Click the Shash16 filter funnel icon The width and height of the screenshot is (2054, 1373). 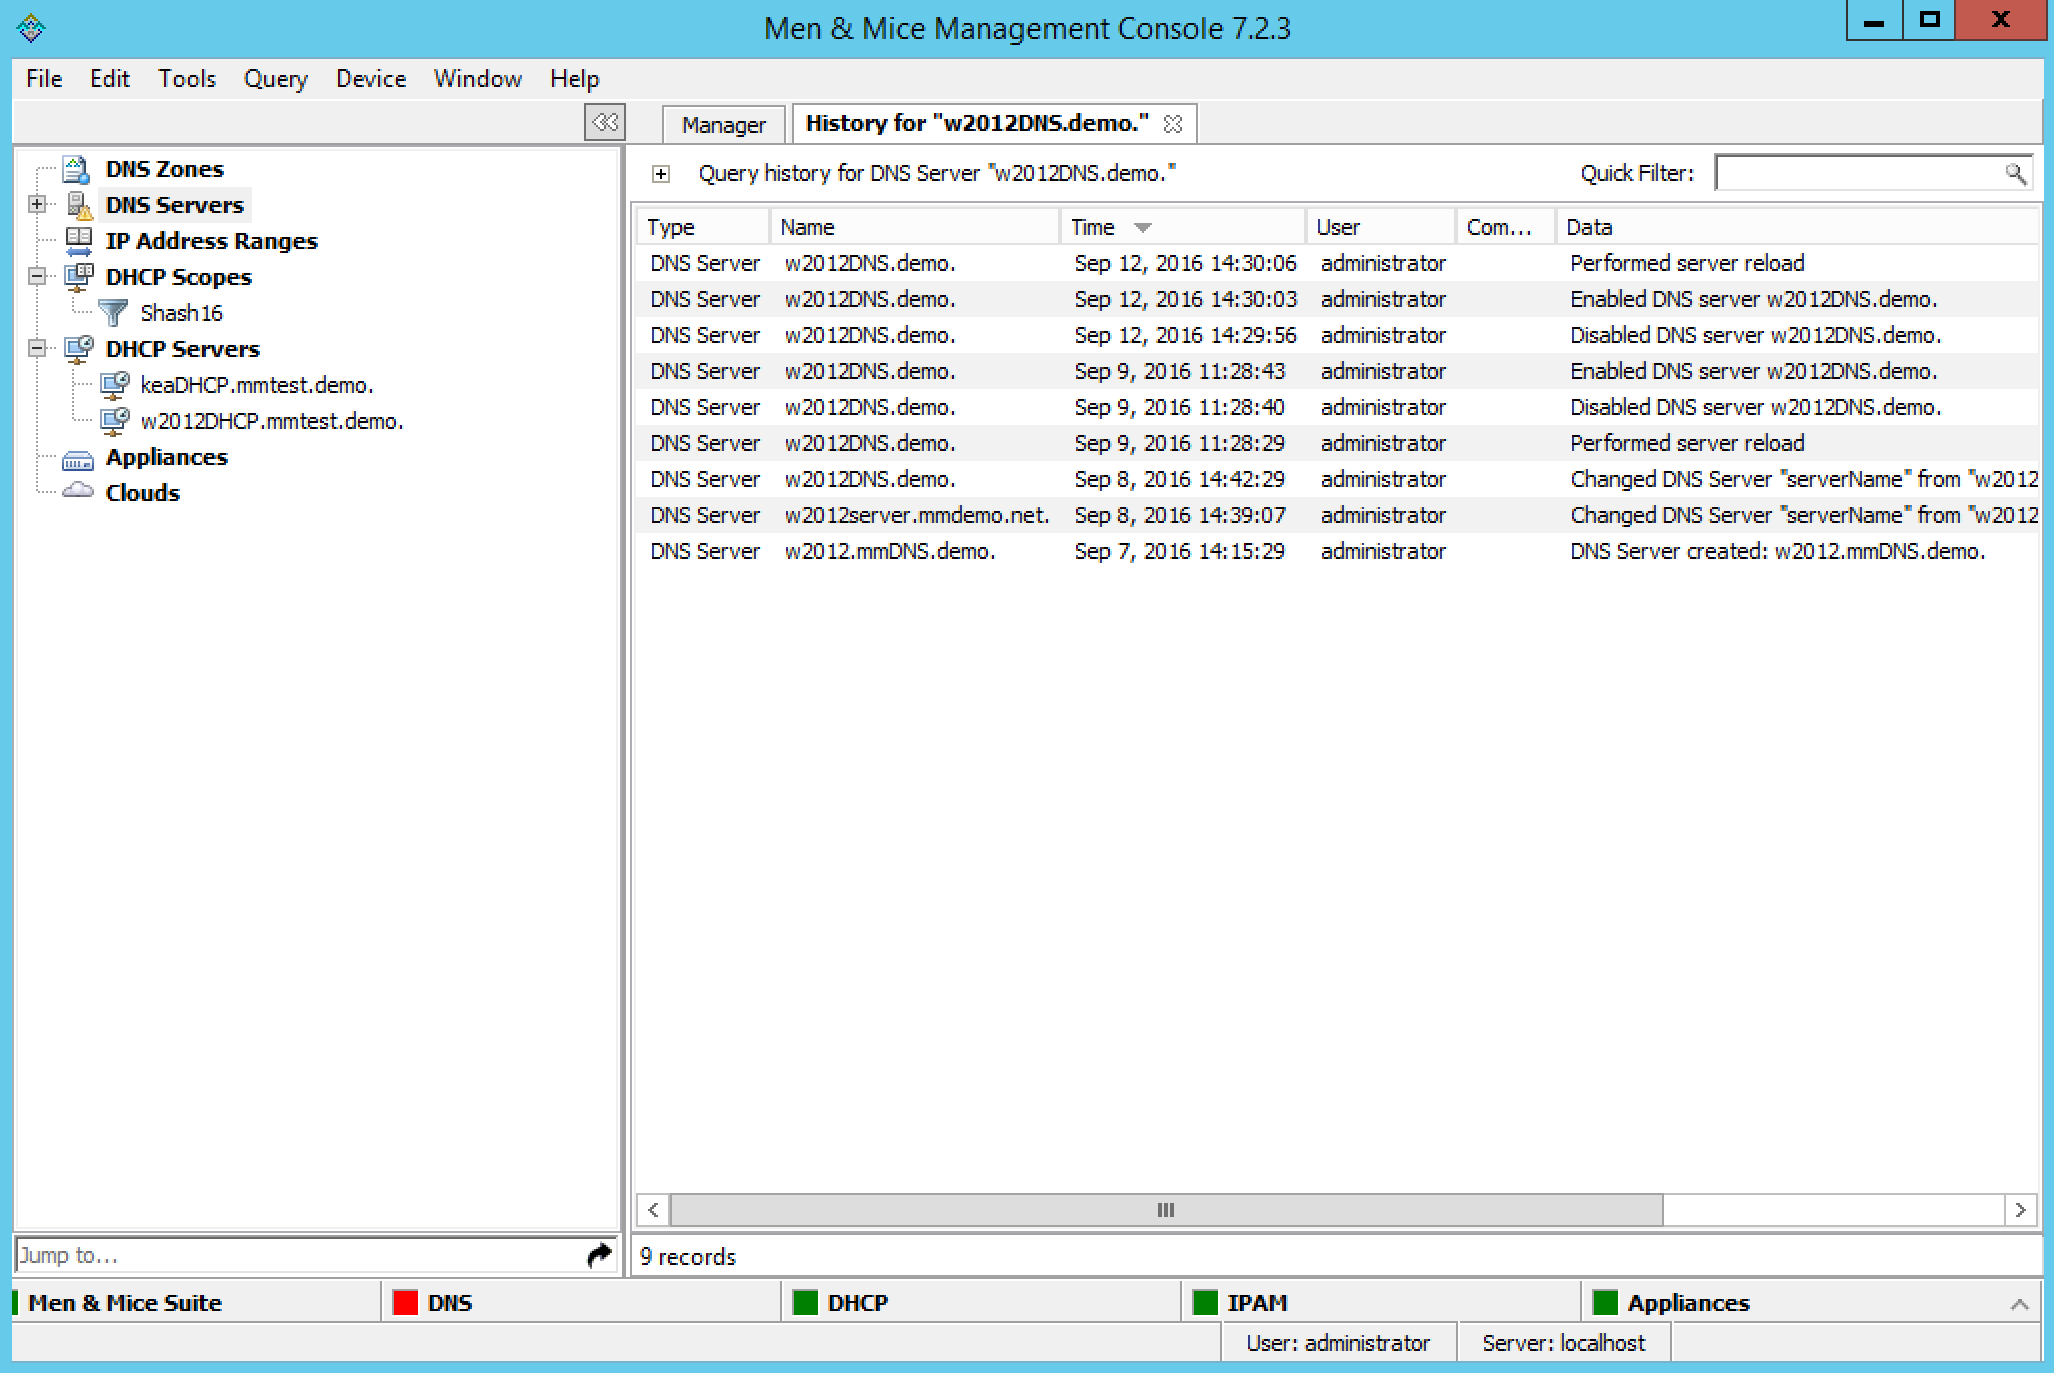click(x=114, y=313)
